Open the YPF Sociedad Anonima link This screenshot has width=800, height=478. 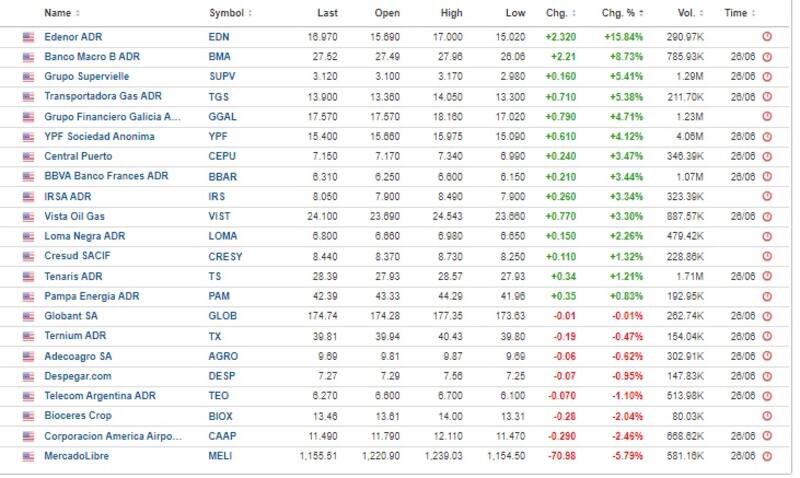[x=99, y=136]
